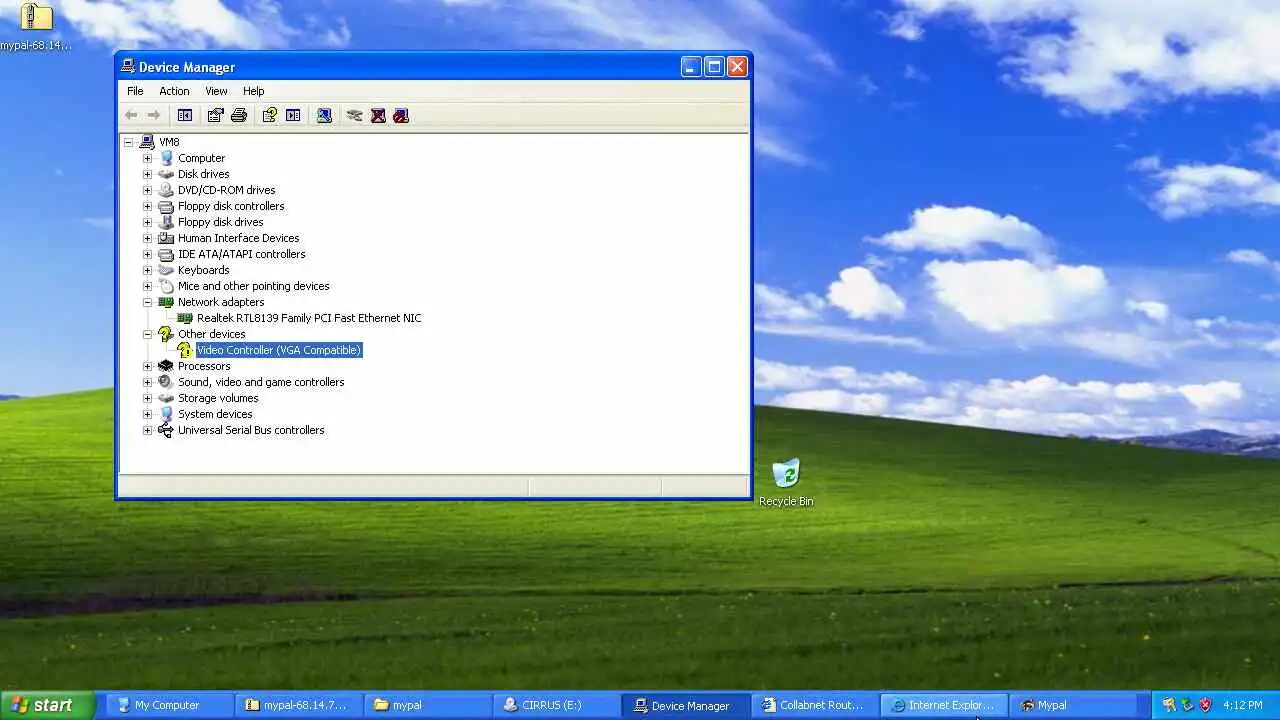The width and height of the screenshot is (1280, 720).
Task: Select IDE ATA/ATAPI controllers label
Action: (x=242, y=254)
